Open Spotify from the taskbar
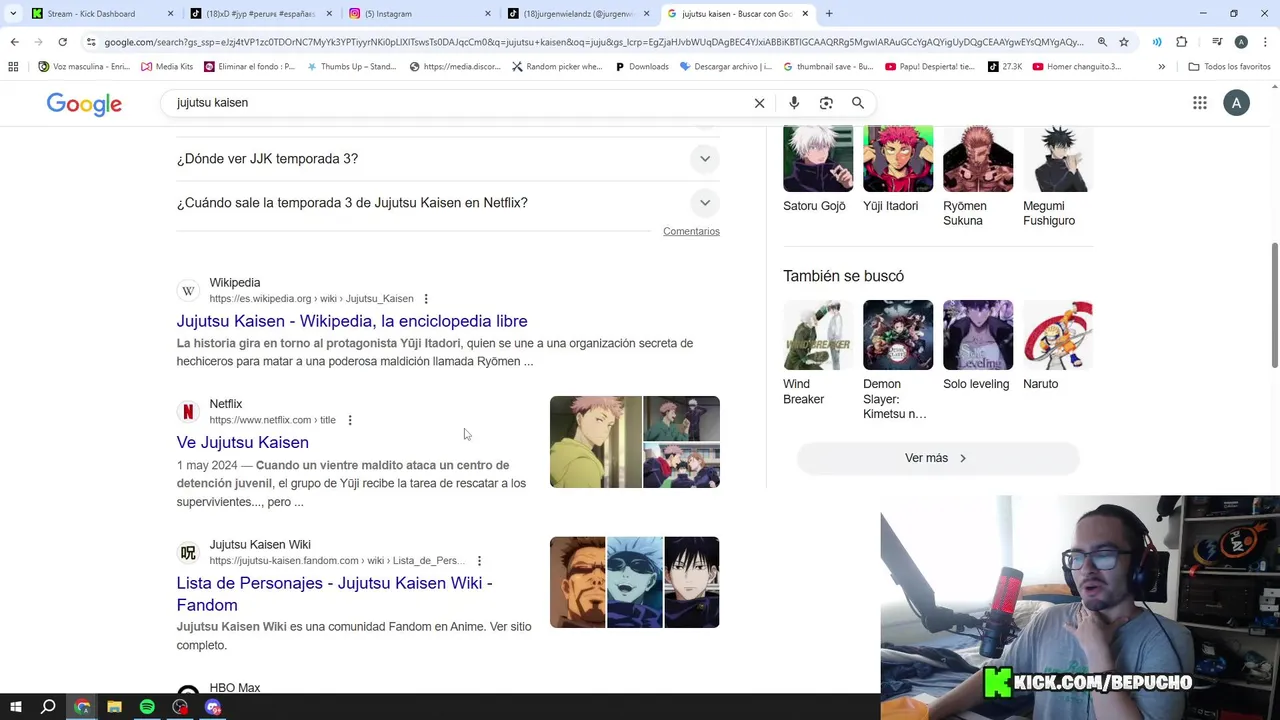The height and width of the screenshot is (720, 1280). [x=147, y=707]
